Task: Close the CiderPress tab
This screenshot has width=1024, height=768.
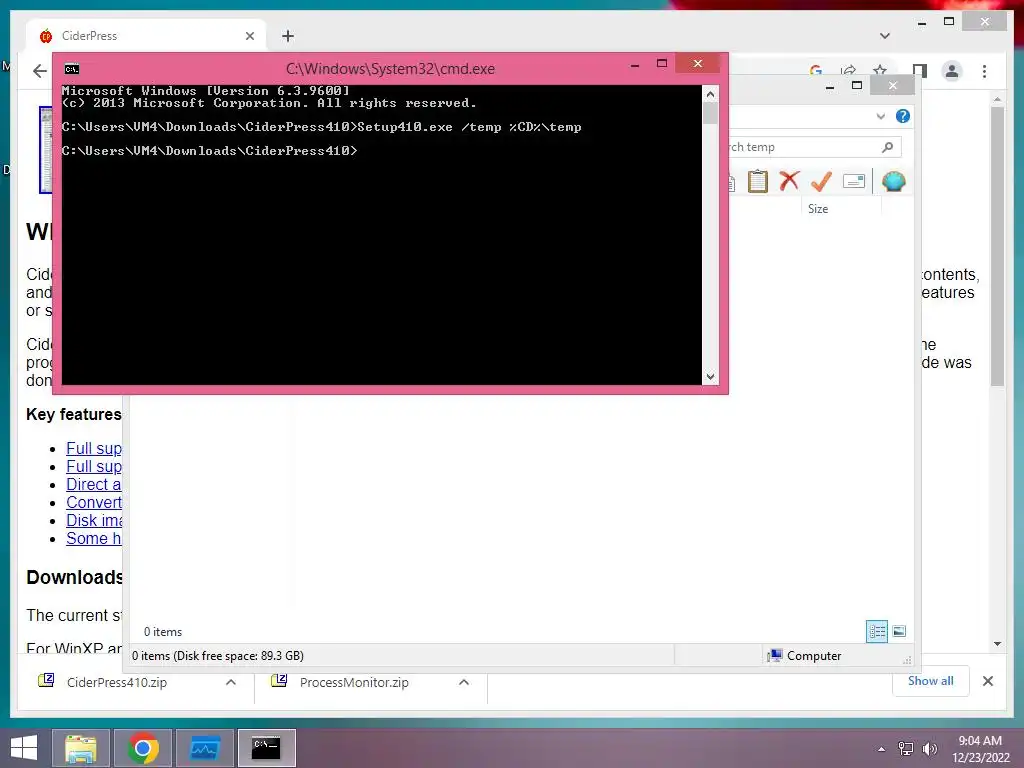Action: click(x=249, y=36)
